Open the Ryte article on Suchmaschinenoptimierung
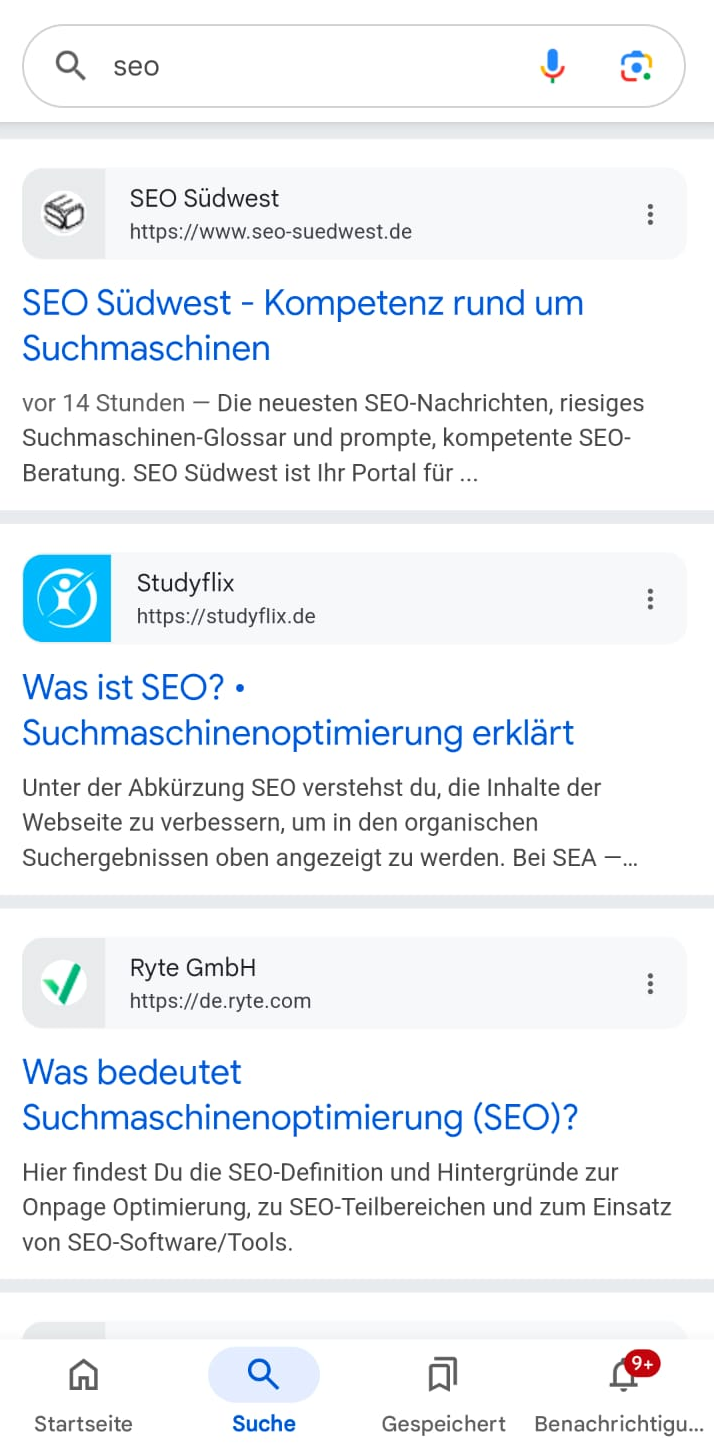714x1443 pixels. pos(300,1094)
